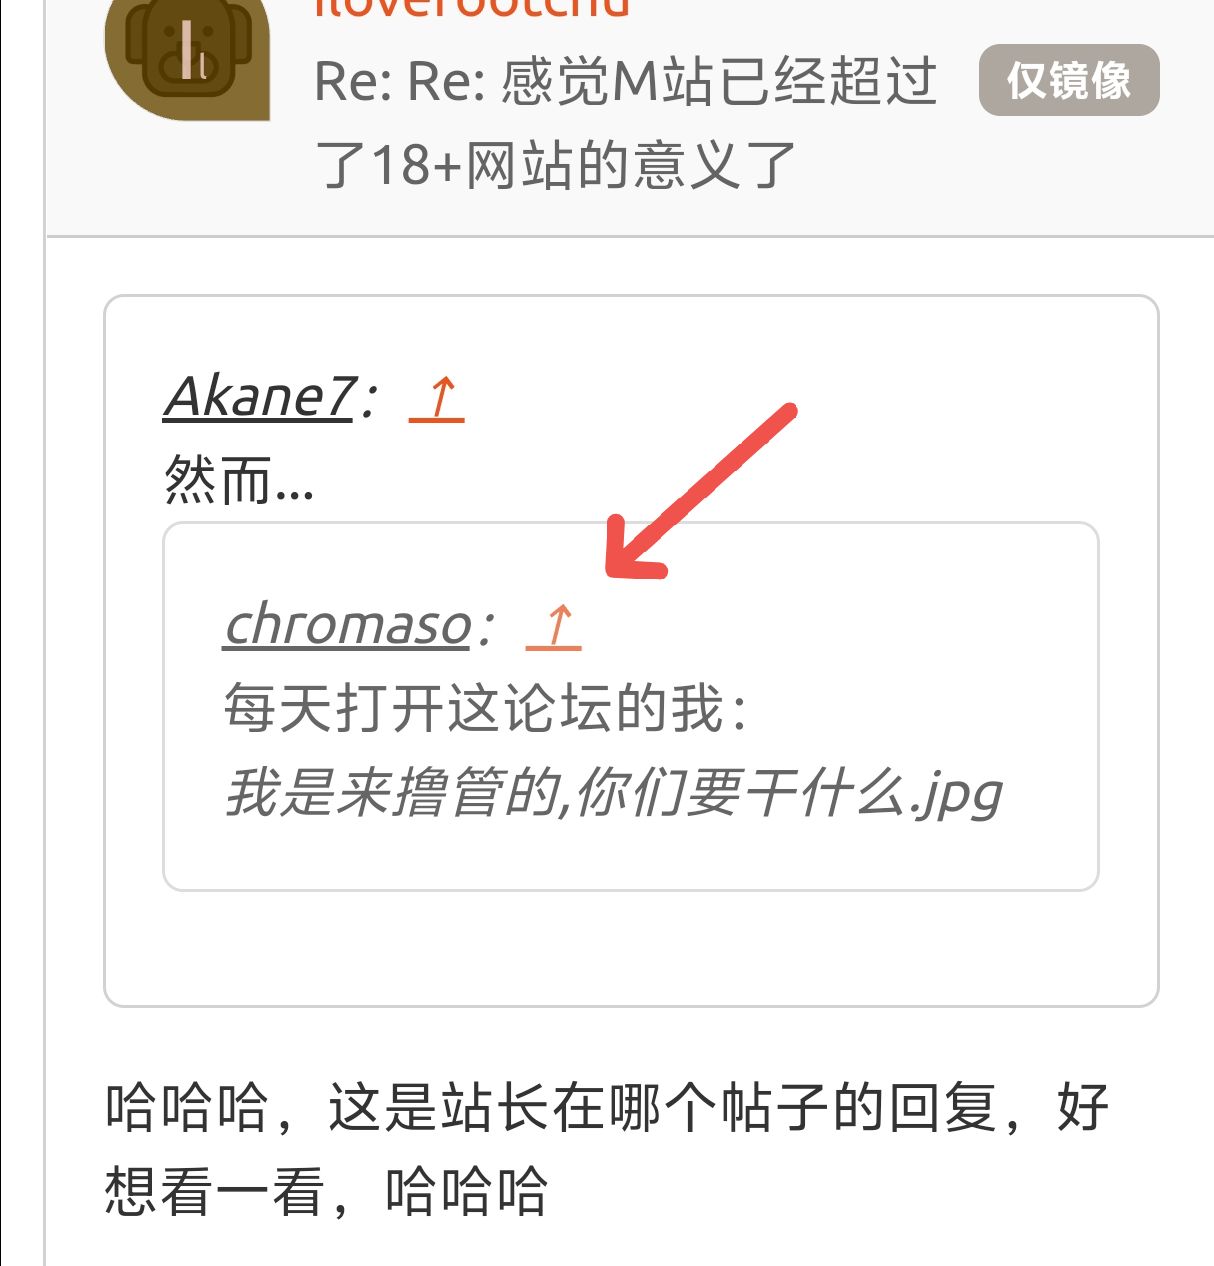The width and height of the screenshot is (1214, 1266).
Task: Select the title's second line 了18+网站的意义了
Action: [x=555, y=165]
